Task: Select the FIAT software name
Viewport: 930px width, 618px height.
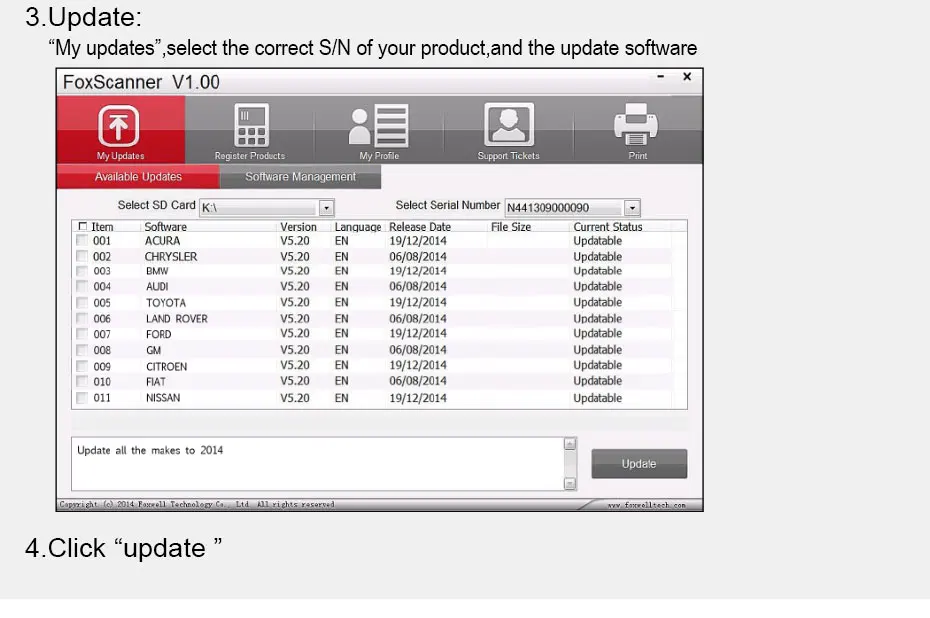Action: coord(156,381)
